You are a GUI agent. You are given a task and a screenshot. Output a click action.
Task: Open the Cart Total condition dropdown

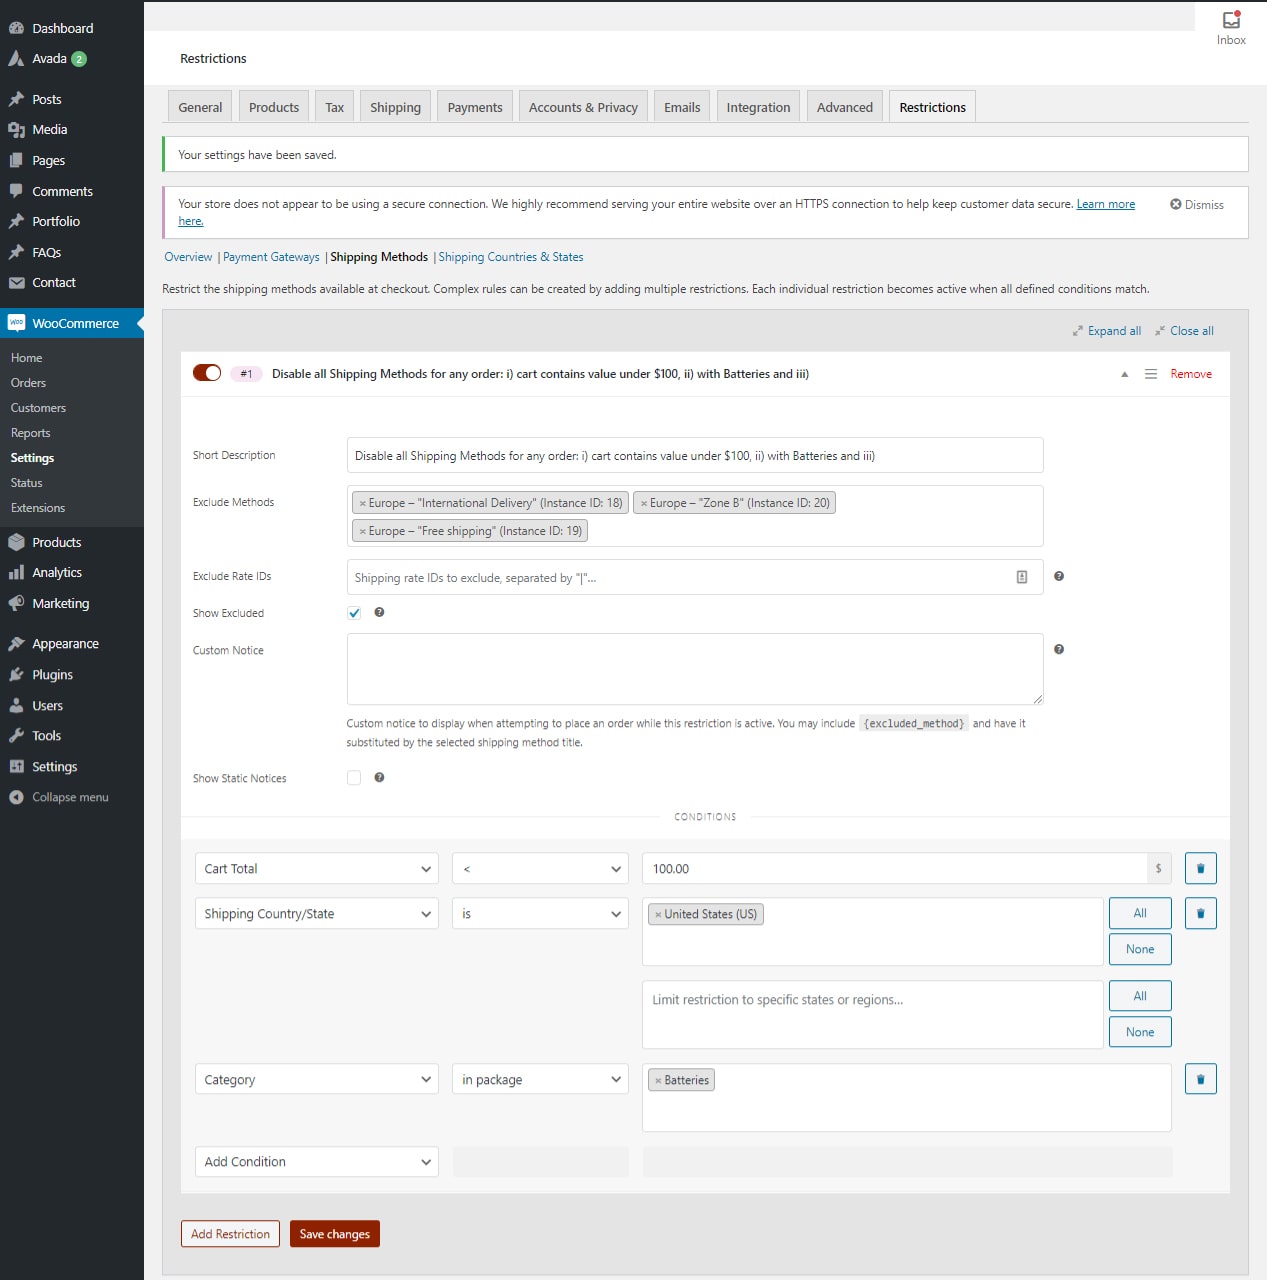(317, 869)
